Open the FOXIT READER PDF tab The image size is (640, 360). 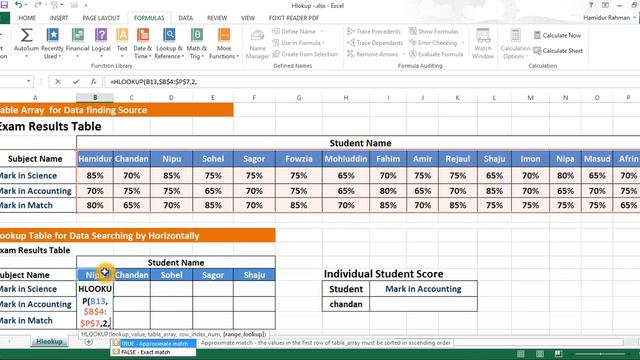point(293,18)
